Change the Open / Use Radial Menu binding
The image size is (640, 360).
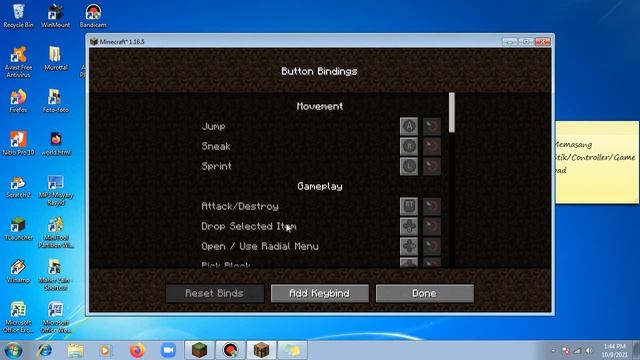pyautogui.click(x=409, y=246)
